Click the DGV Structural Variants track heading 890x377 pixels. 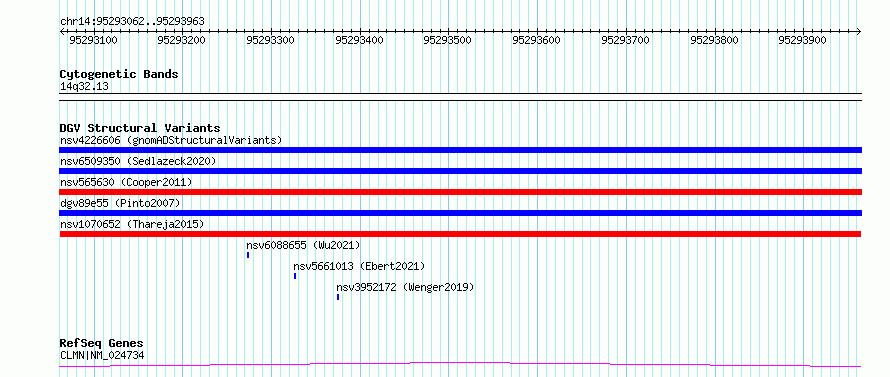(x=140, y=128)
